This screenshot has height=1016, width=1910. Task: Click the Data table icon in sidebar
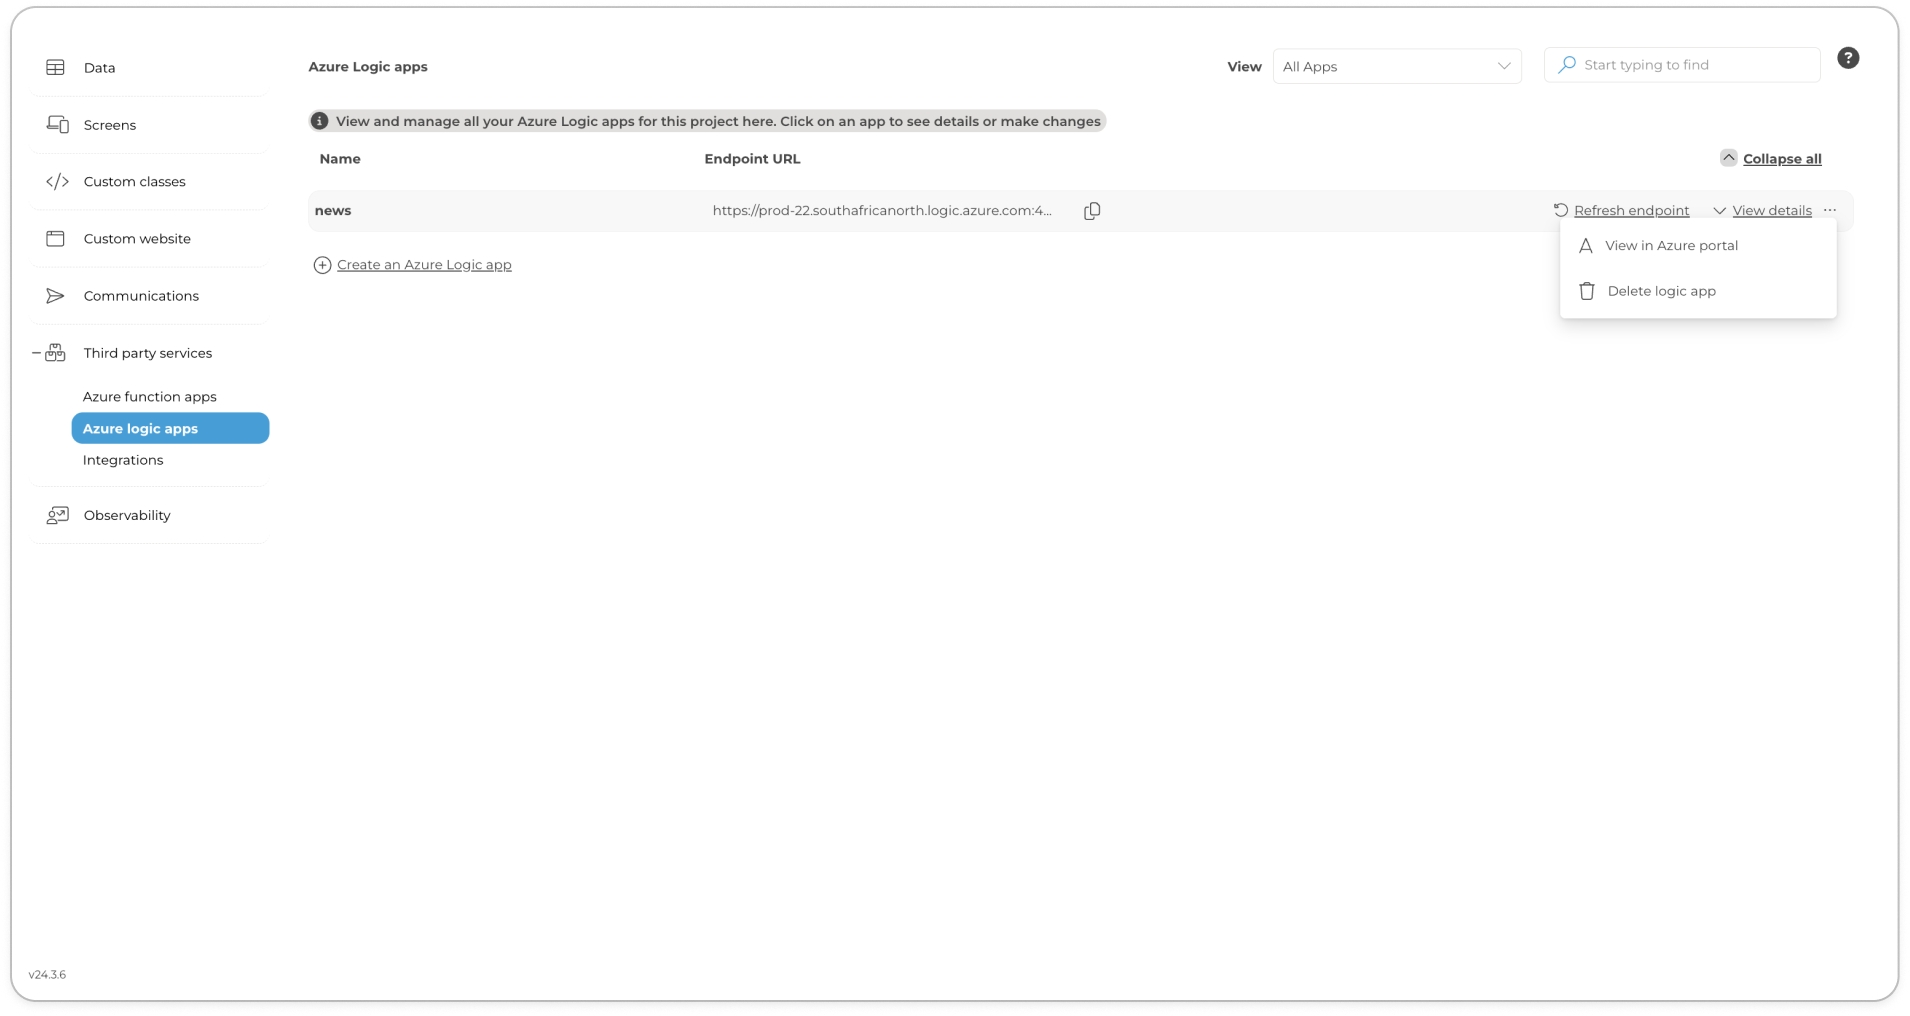pyautogui.click(x=55, y=68)
